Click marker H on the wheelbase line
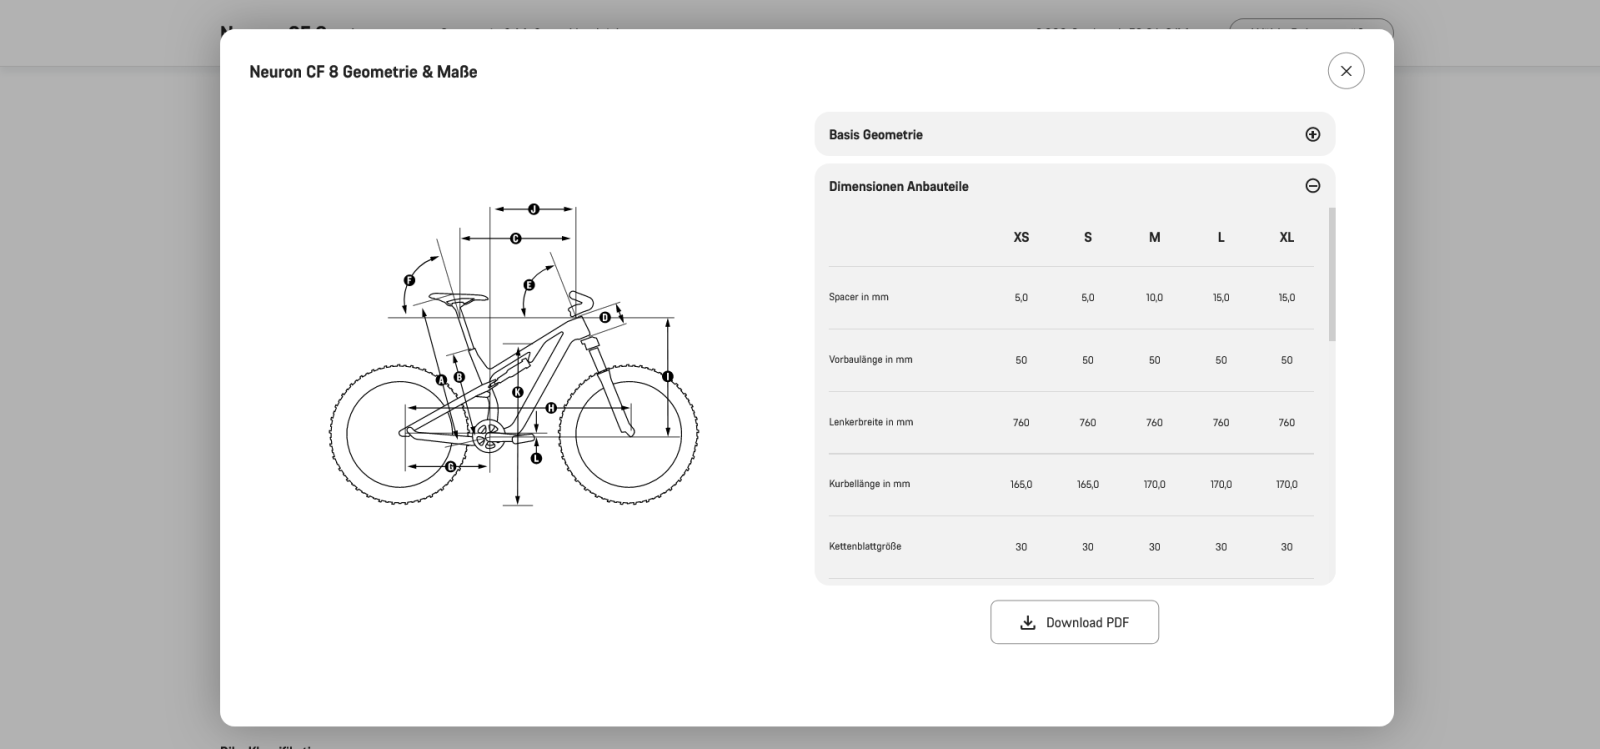Image resolution: width=1600 pixels, height=749 pixels. 551,408
